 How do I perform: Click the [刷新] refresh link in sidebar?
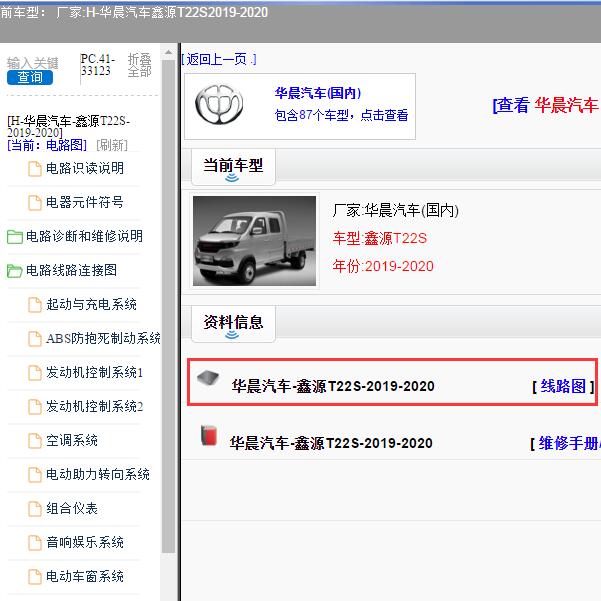pyautogui.click(x=112, y=145)
